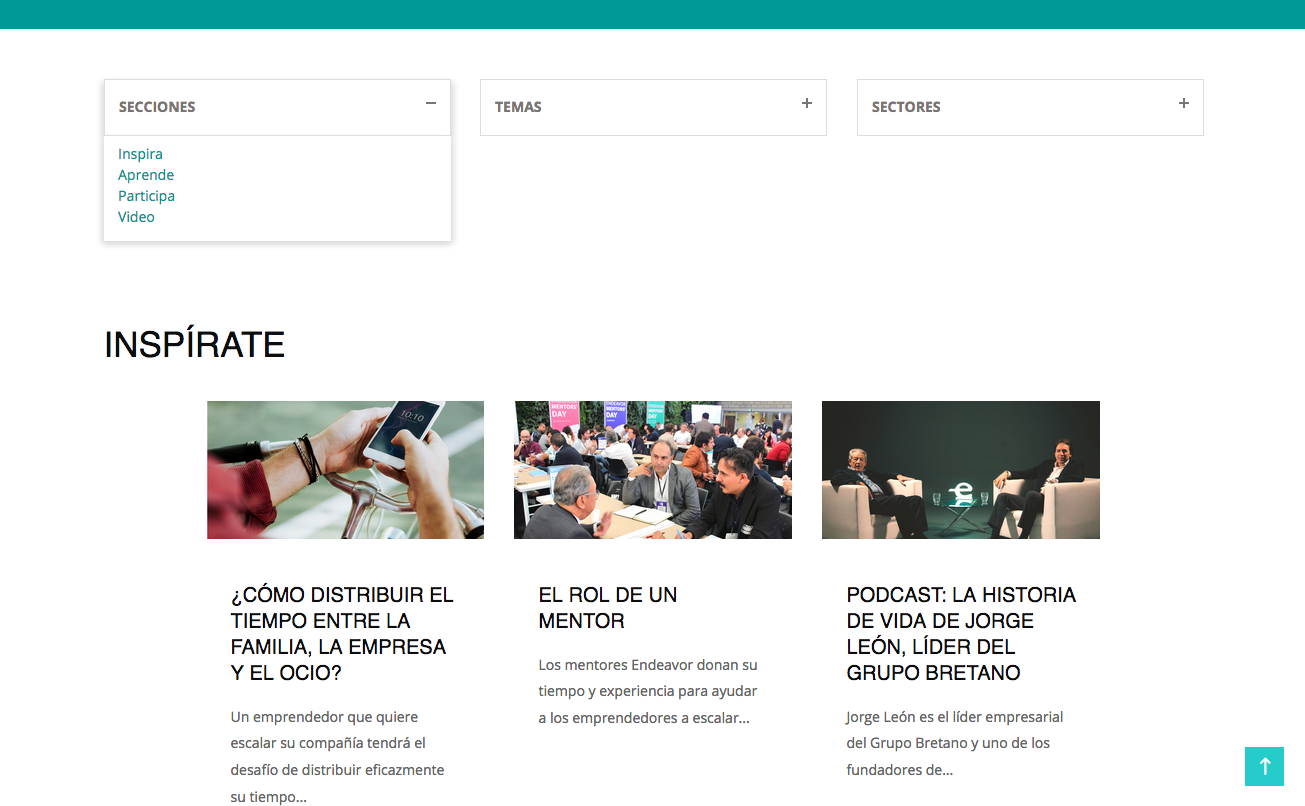Select Aprende from the Secciones list
The width and height of the screenshot is (1305, 806).
point(146,175)
